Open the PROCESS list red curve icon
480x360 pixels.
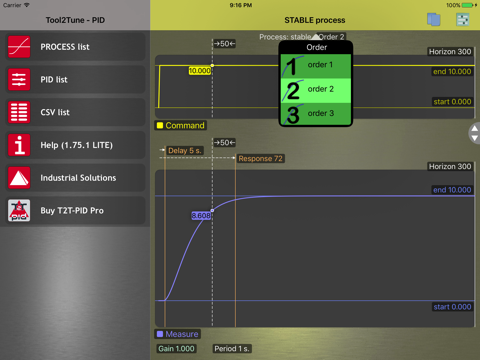(19, 47)
